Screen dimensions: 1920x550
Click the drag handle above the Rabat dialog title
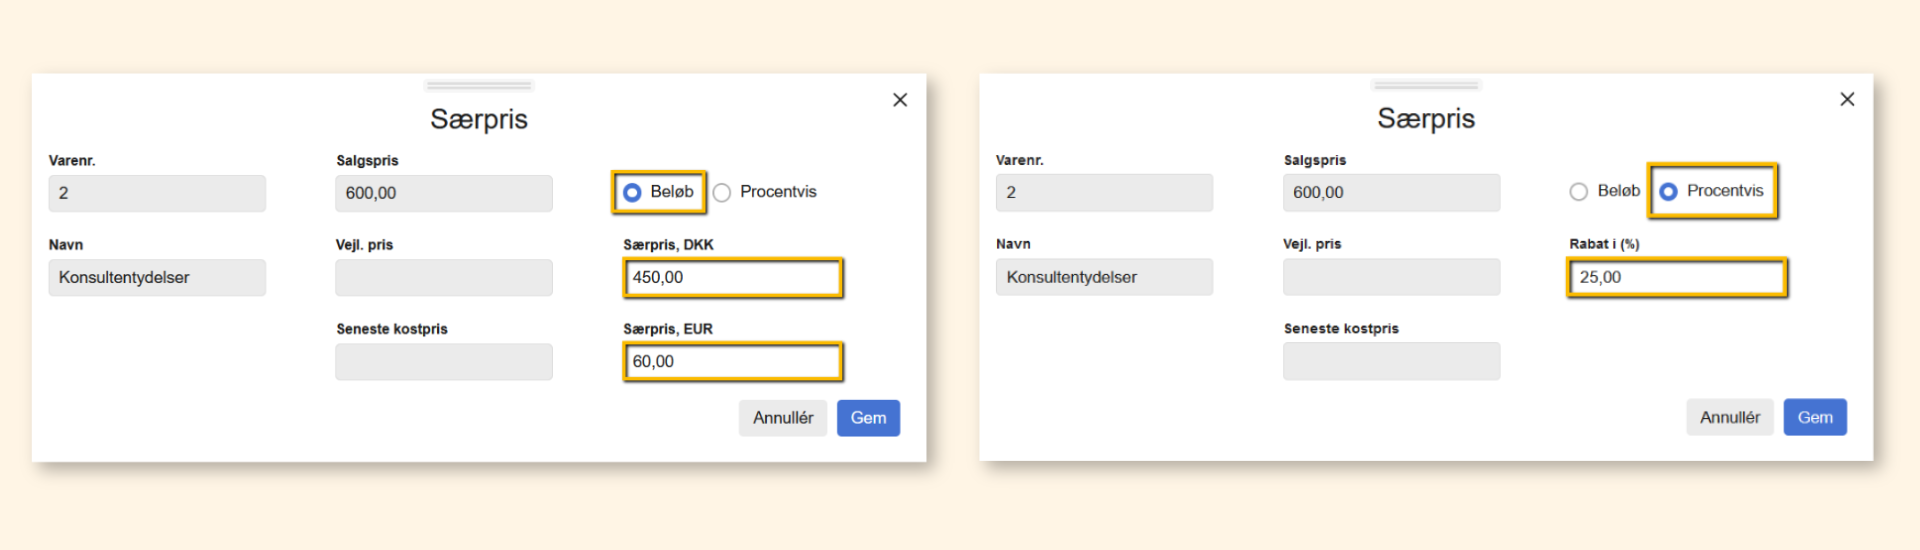[x=1426, y=85]
